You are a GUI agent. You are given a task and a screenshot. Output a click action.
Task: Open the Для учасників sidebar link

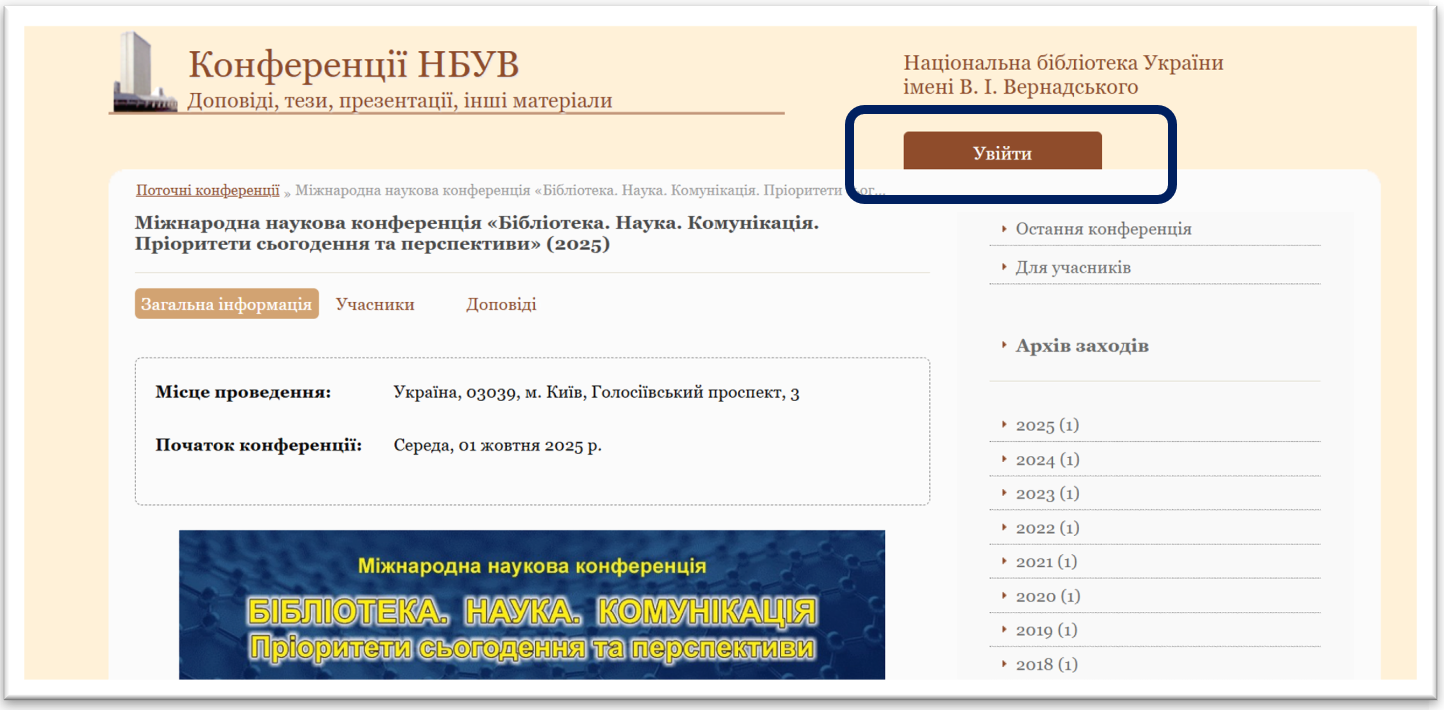pyautogui.click(x=1073, y=268)
